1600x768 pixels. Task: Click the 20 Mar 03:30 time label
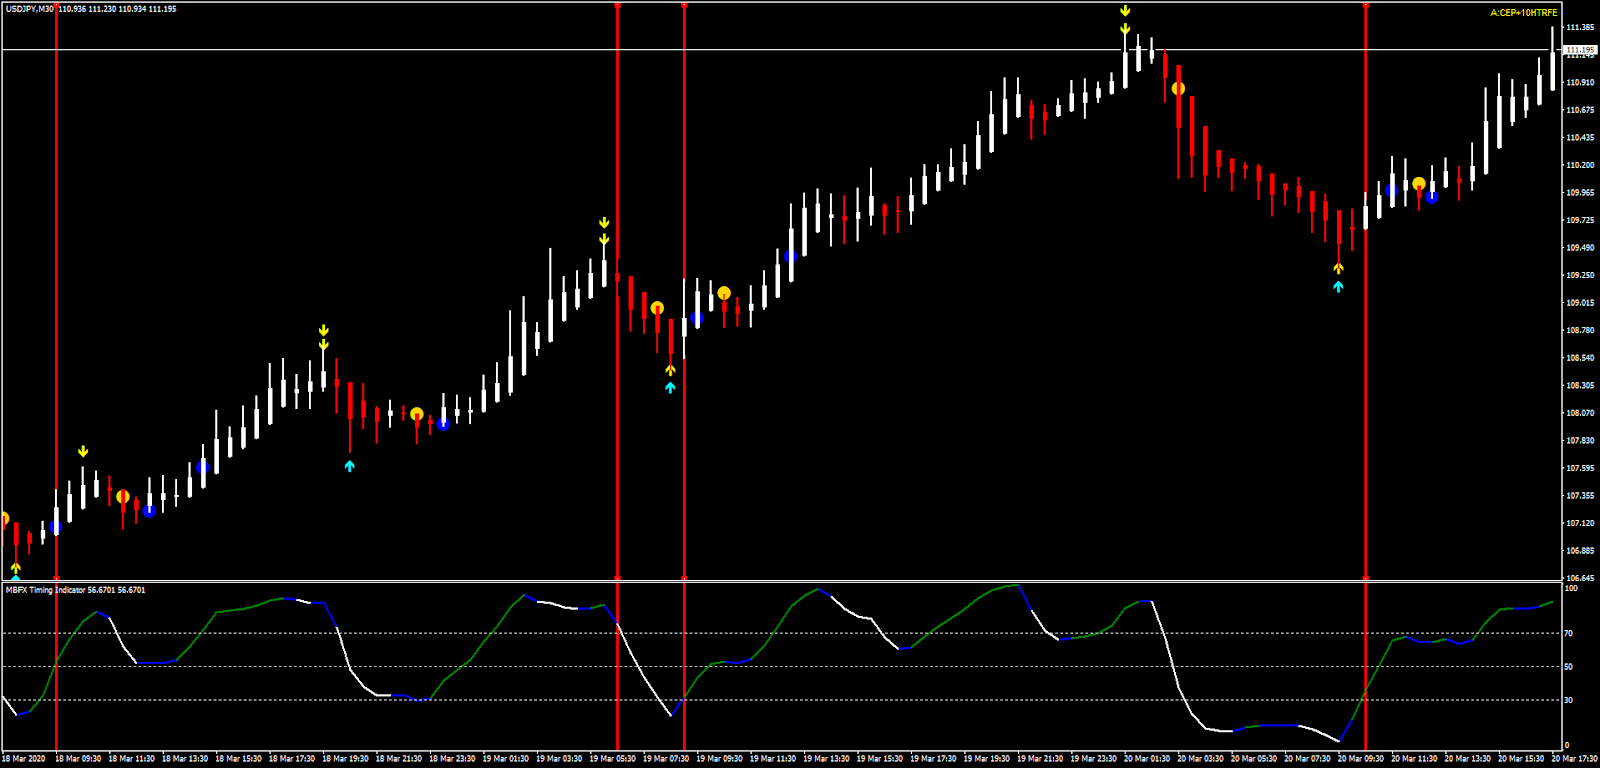point(1200,759)
